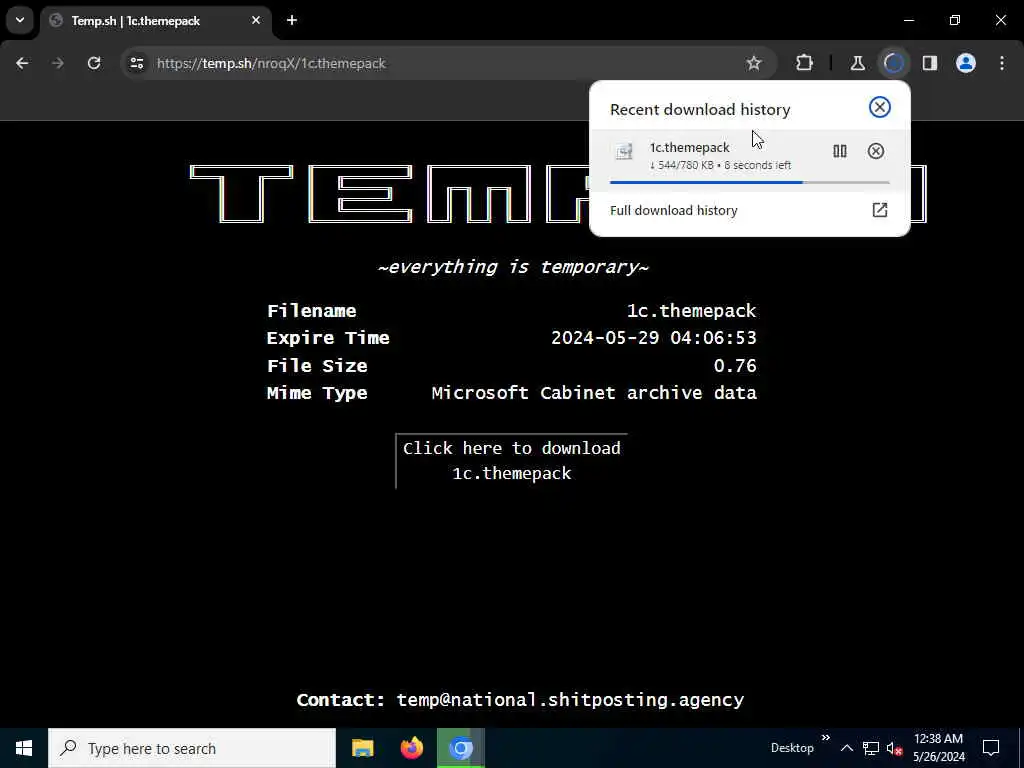
Task: Click the downloads progress icon in toolbar
Action: (x=893, y=63)
